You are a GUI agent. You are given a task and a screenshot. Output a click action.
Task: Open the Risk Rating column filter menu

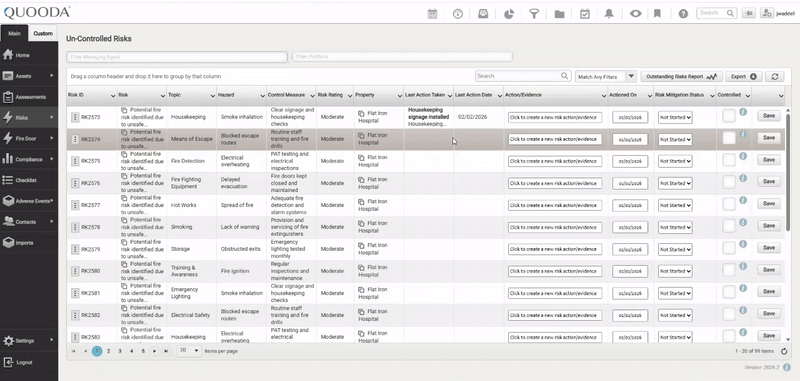pos(349,96)
